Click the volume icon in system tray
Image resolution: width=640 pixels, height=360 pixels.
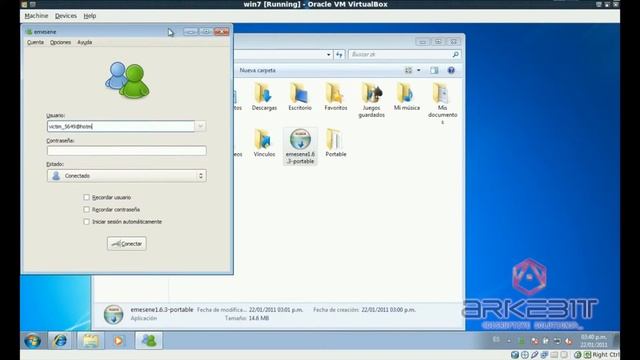coord(568,340)
